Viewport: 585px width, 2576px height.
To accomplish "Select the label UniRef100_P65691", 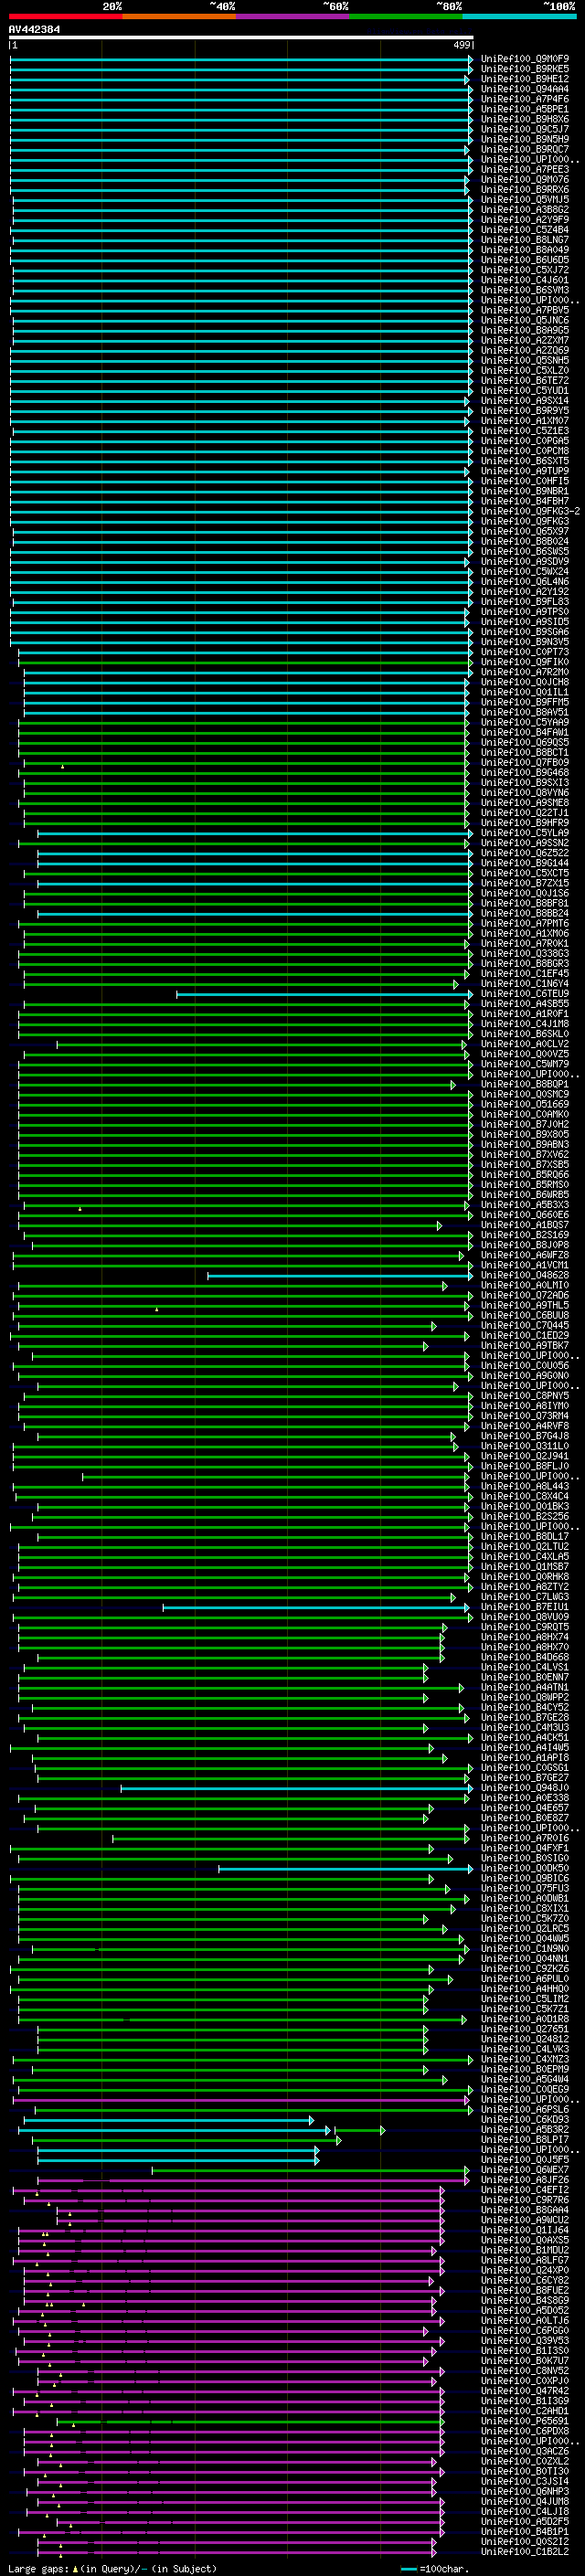I will (x=525, y=2421).
